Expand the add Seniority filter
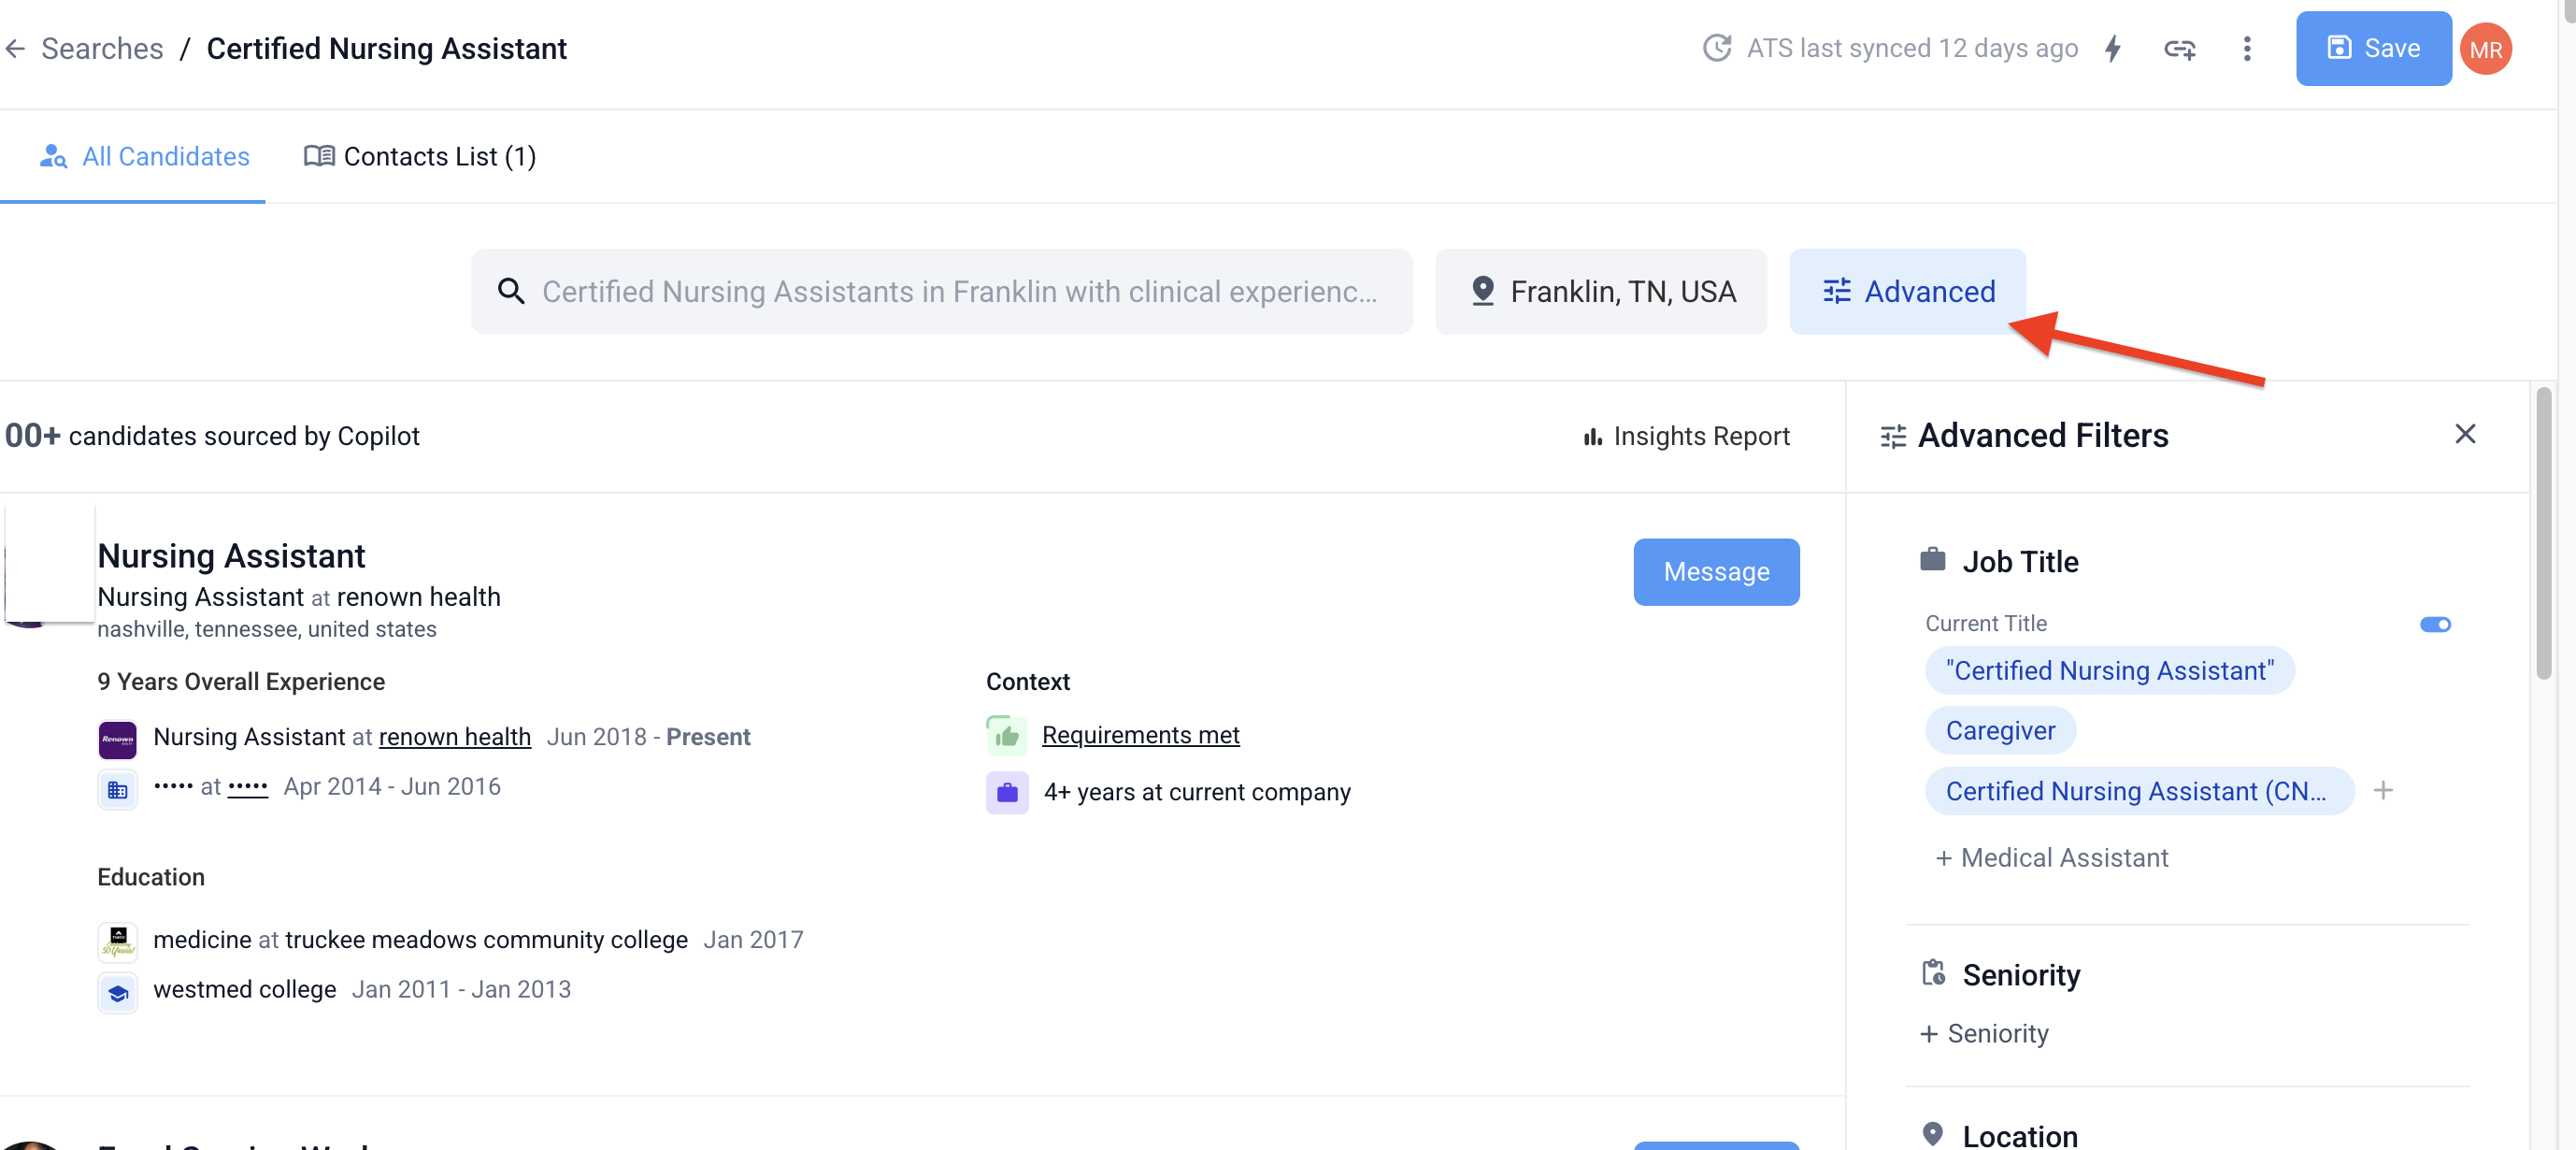Image resolution: width=2576 pixels, height=1150 pixels. coord(1984,1033)
